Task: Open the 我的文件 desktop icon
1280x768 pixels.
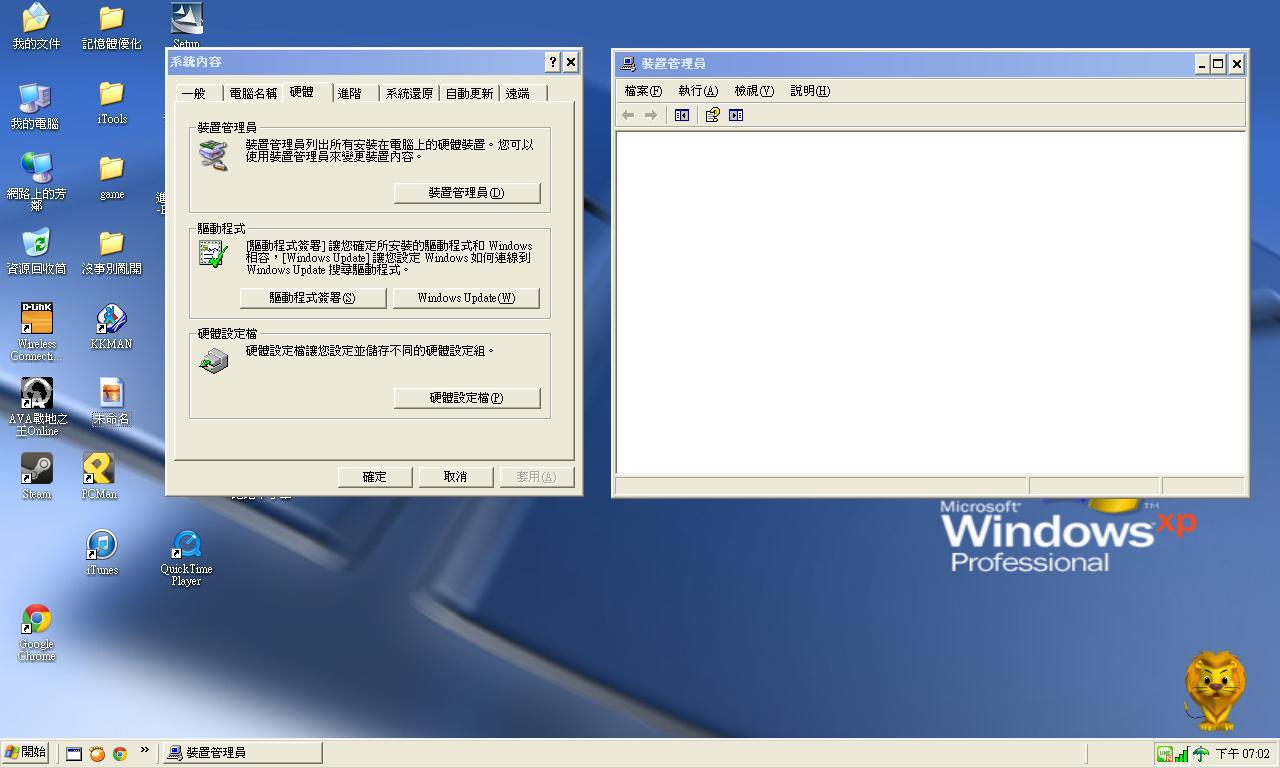Action: point(36,26)
